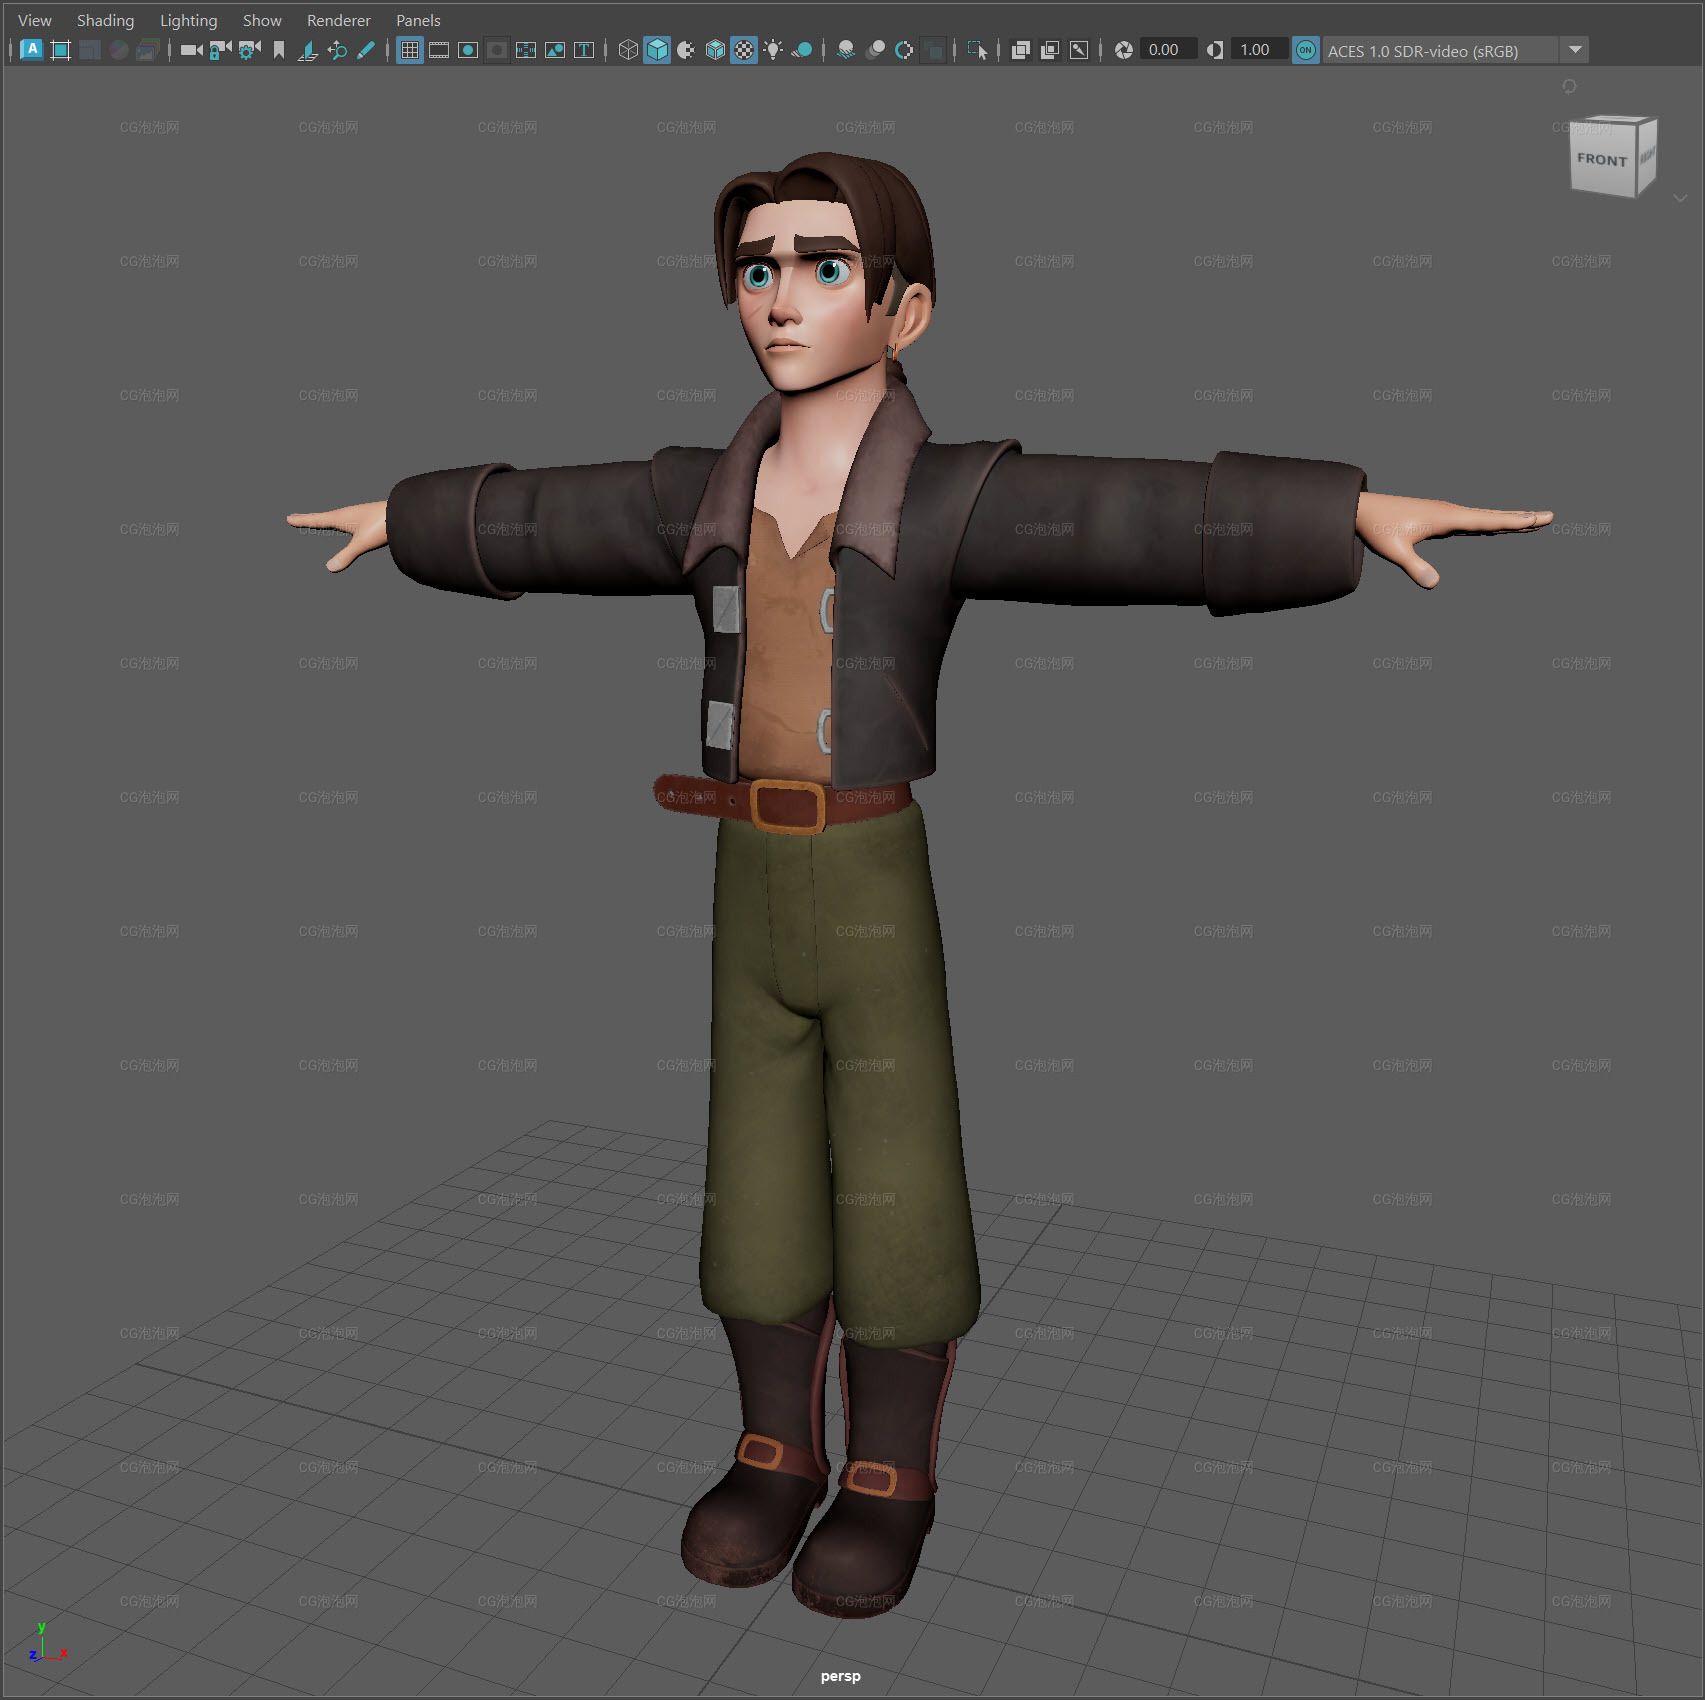This screenshot has width=1705, height=1700.
Task: Click Wireframe on shaded cube icon
Action: [x=715, y=50]
